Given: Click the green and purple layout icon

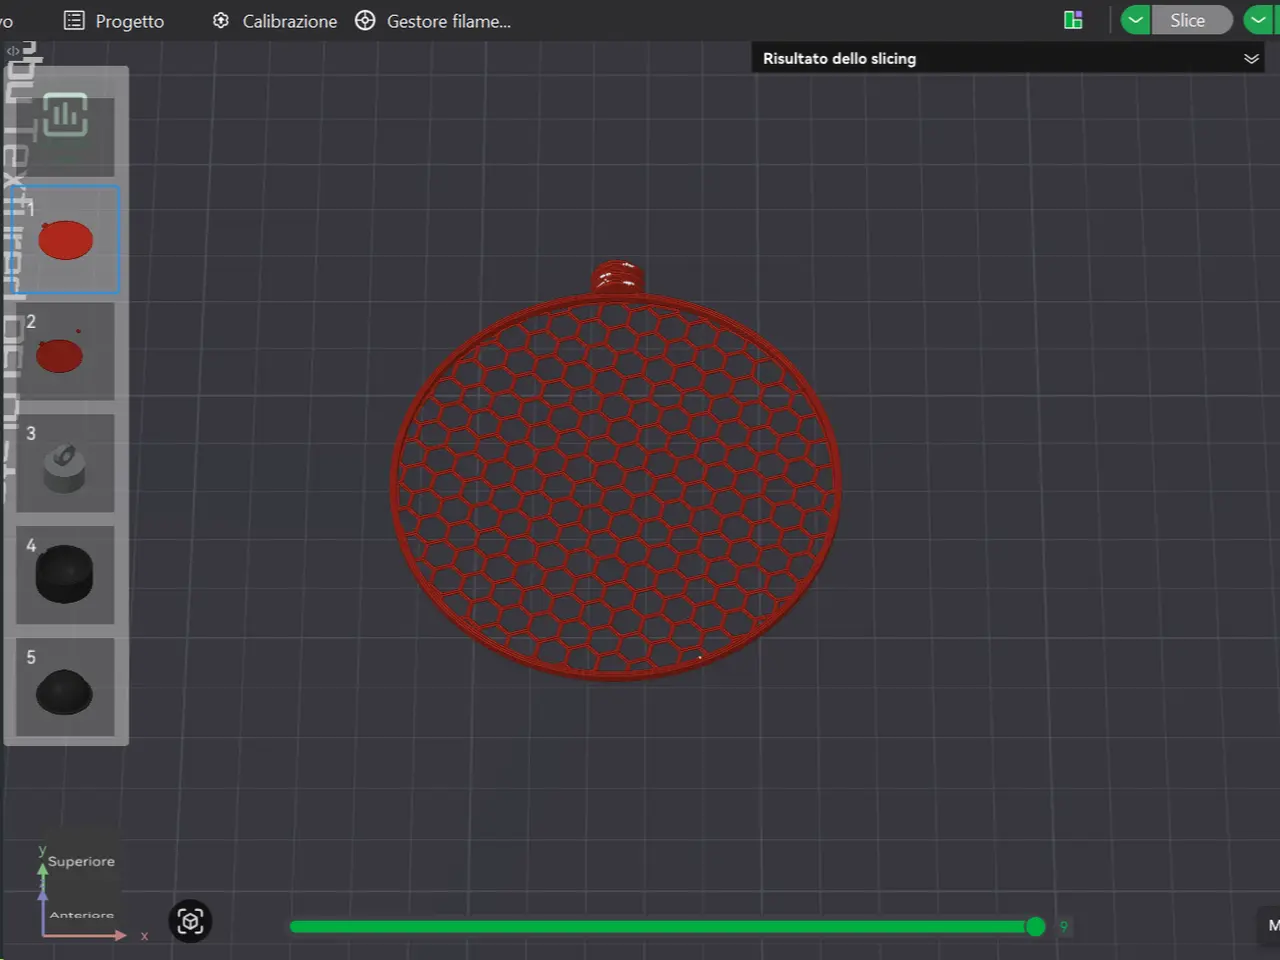Looking at the screenshot, I should (x=1073, y=20).
